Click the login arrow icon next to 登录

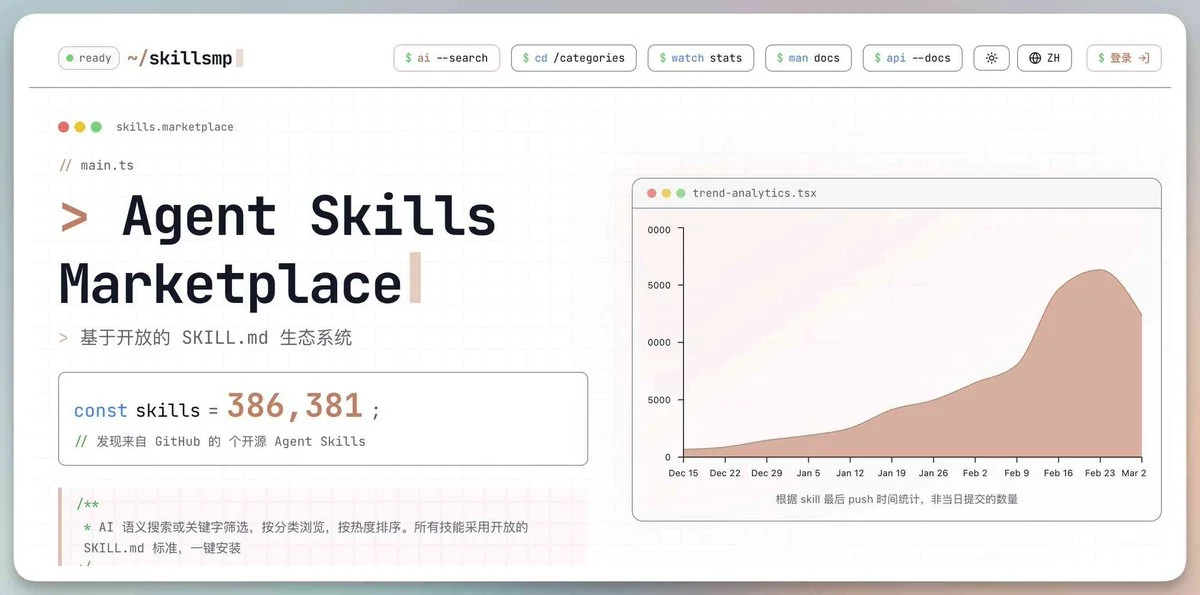(x=1143, y=58)
